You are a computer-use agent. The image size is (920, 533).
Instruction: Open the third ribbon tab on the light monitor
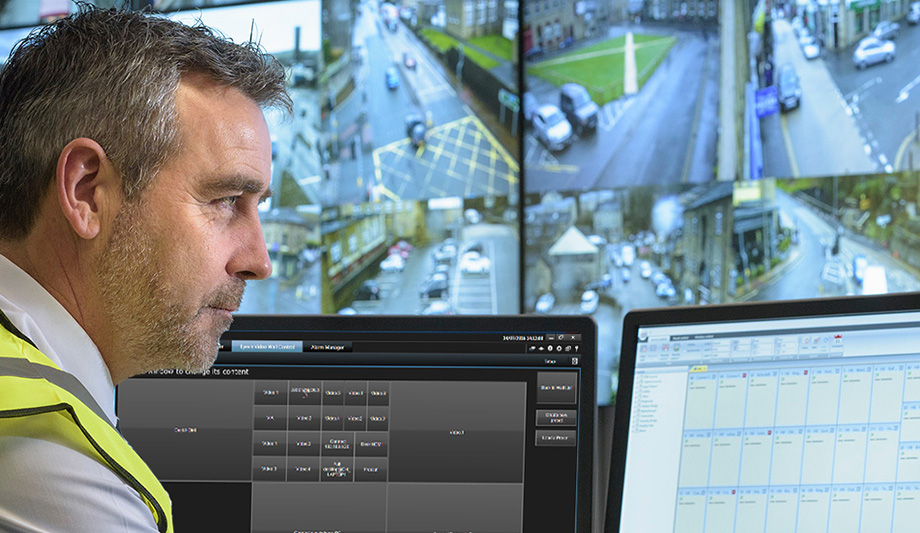pos(703,336)
